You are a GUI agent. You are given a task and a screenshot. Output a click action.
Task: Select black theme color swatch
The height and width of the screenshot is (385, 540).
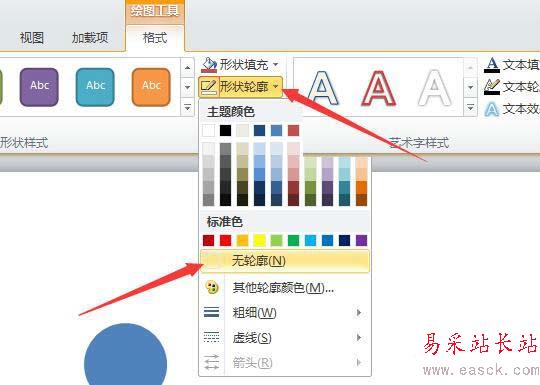226,131
